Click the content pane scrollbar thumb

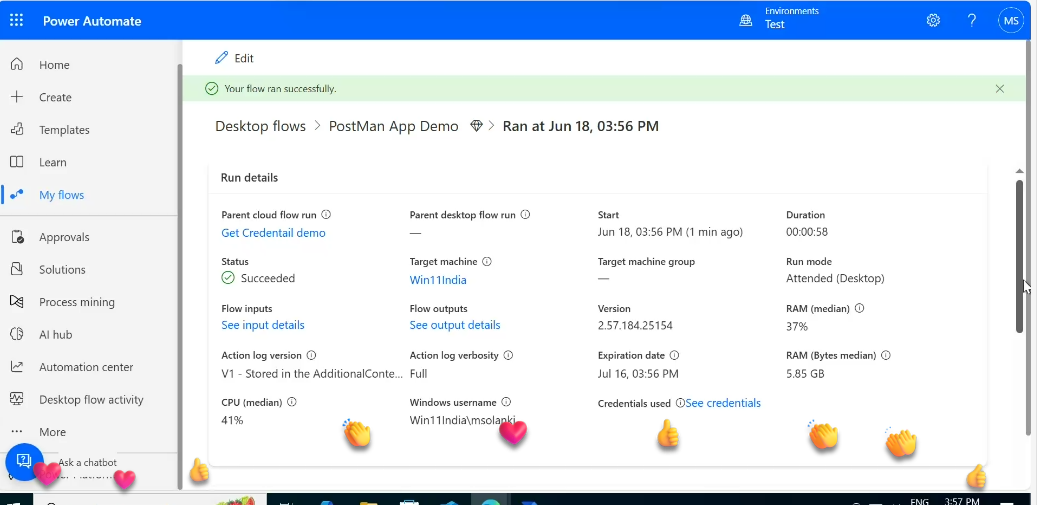(x=1020, y=255)
